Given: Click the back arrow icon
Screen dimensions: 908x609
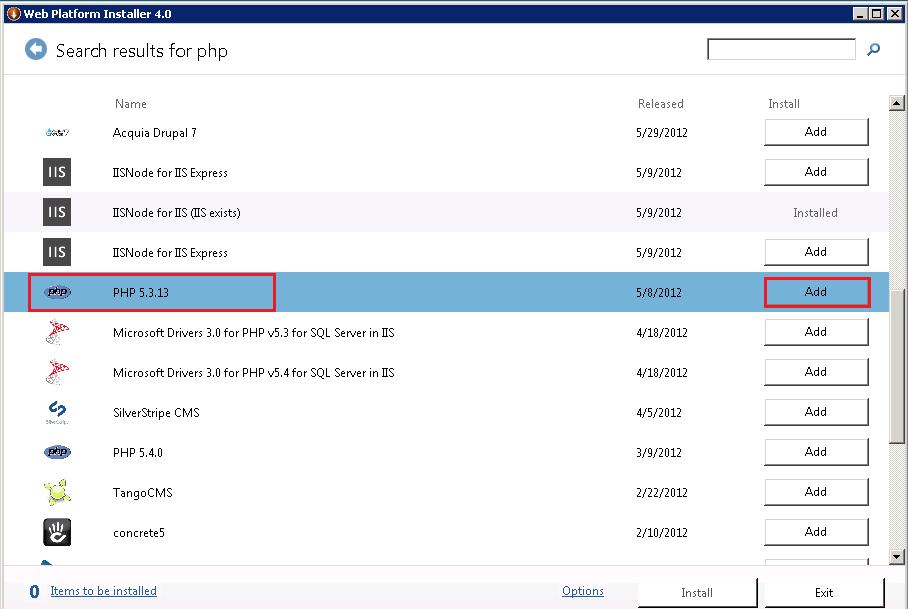Looking at the screenshot, I should click(36, 49).
